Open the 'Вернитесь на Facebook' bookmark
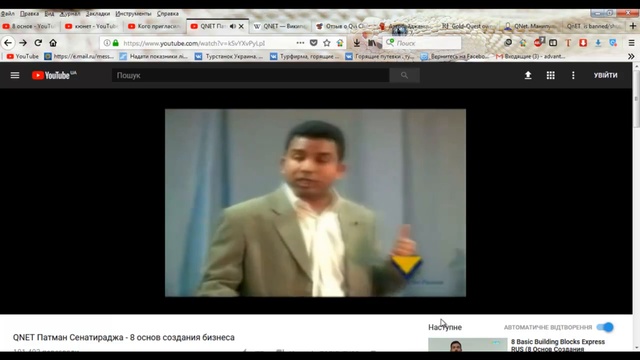The height and width of the screenshot is (360, 640). [x=455, y=56]
